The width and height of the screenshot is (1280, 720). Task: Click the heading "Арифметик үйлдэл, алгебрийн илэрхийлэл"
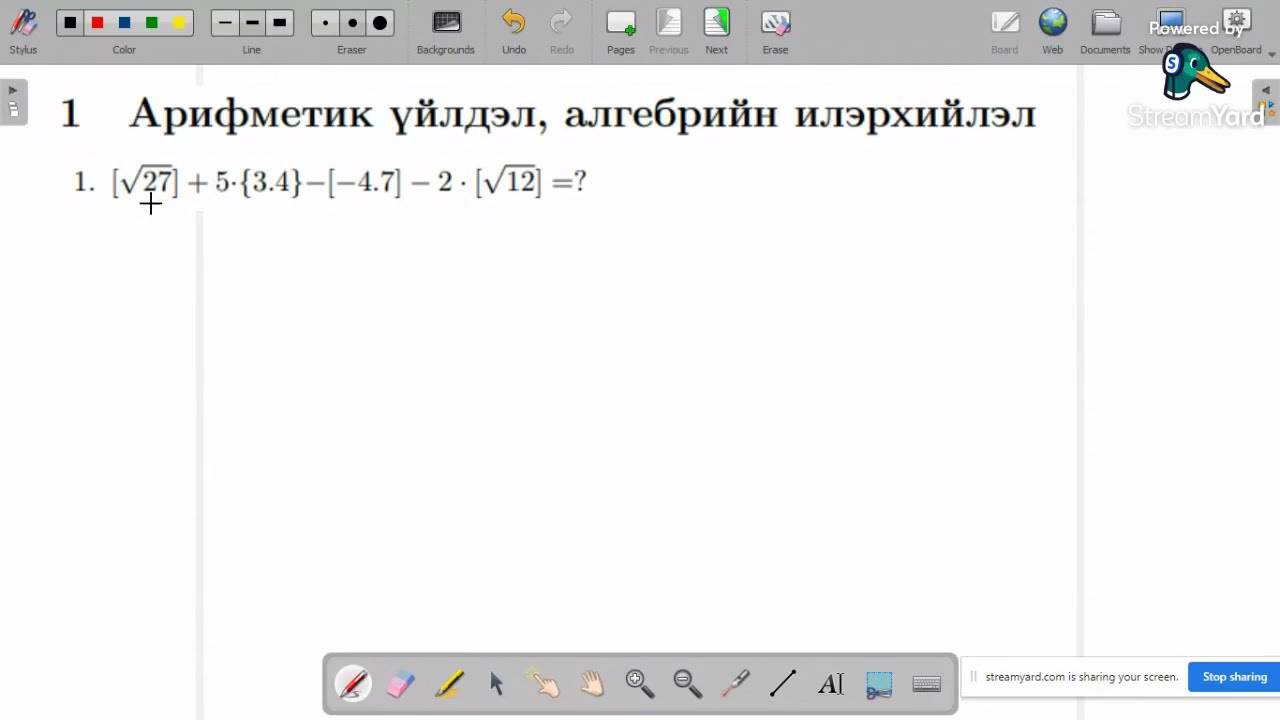(x=583, y=114)
